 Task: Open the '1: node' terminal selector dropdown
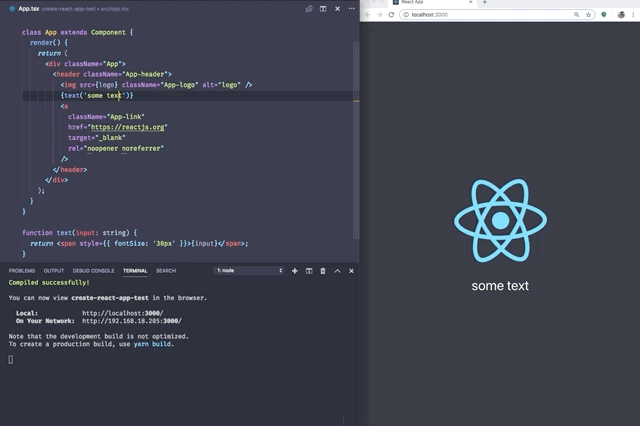coord(249,271)
